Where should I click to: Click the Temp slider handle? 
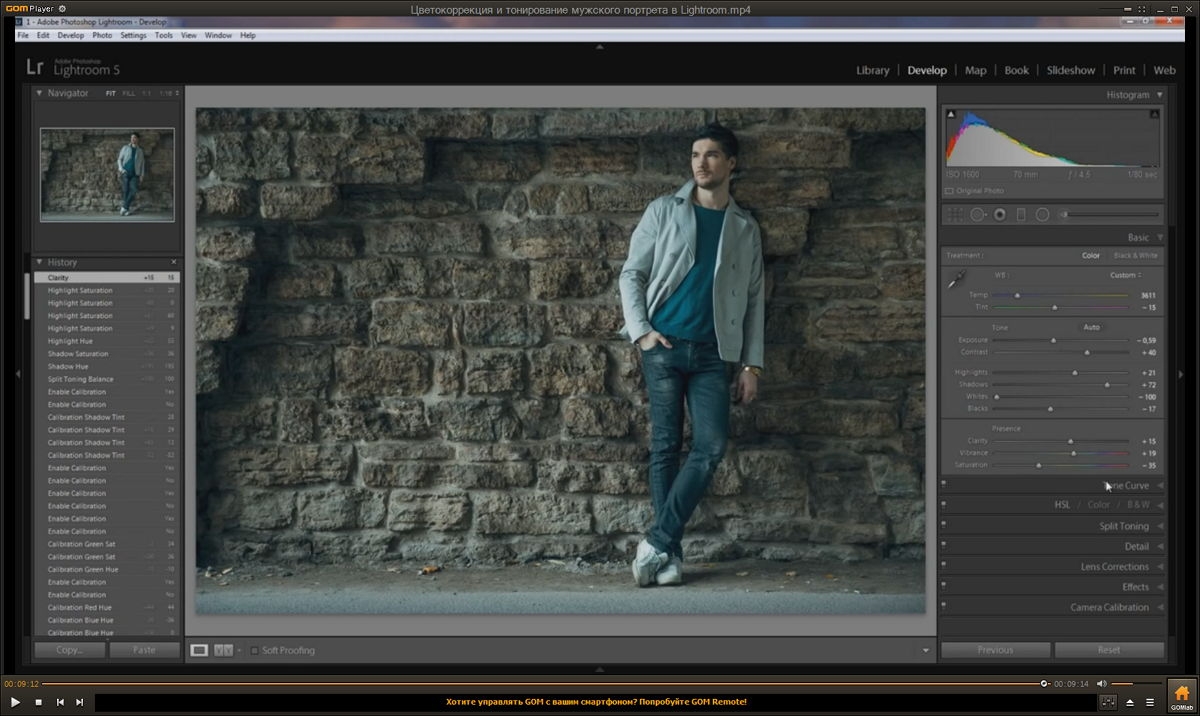coord(1018,295)
